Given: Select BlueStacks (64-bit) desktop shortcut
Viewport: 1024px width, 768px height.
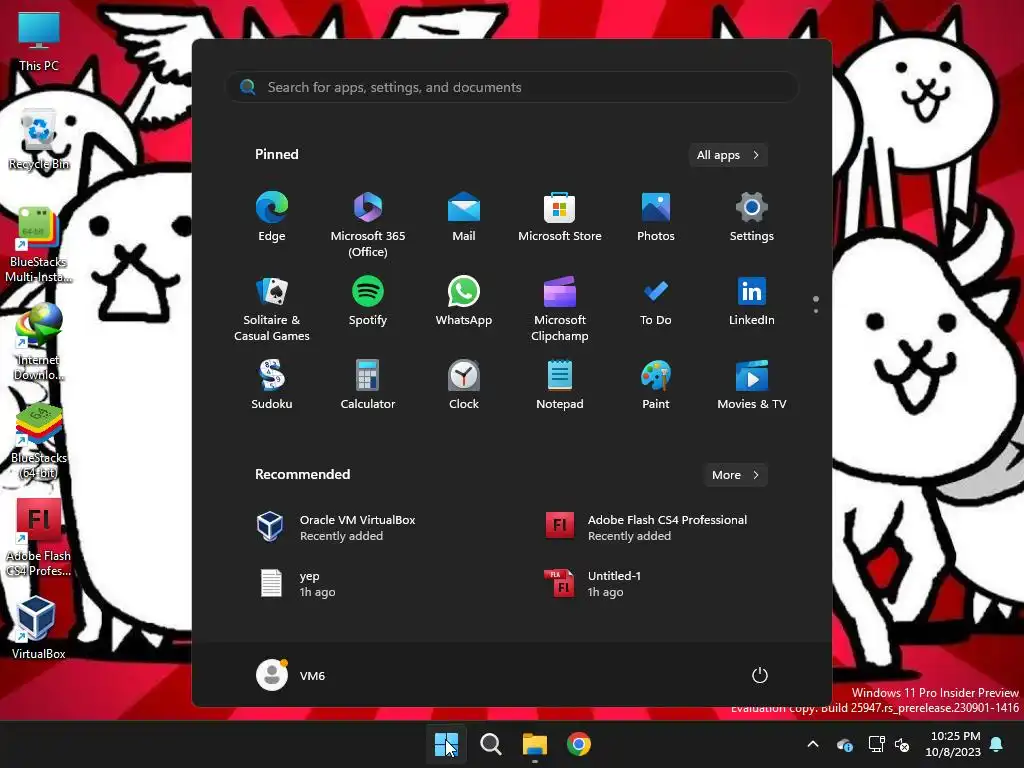Looking at the screenshot, I should pyautogui.click(x=39, y=441).
